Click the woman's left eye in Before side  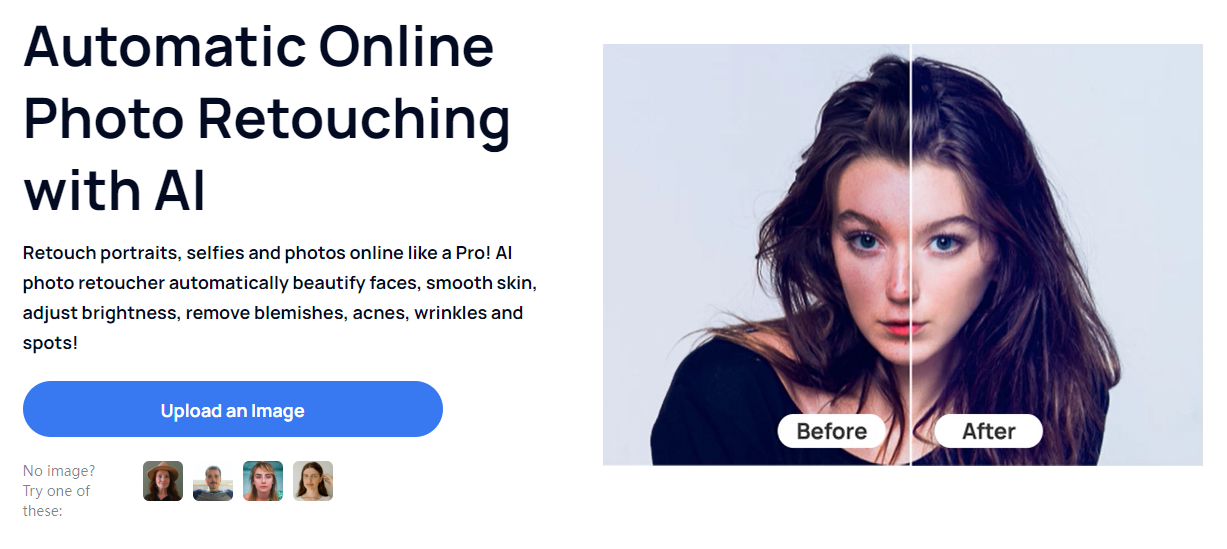click(x=861, y=241)
